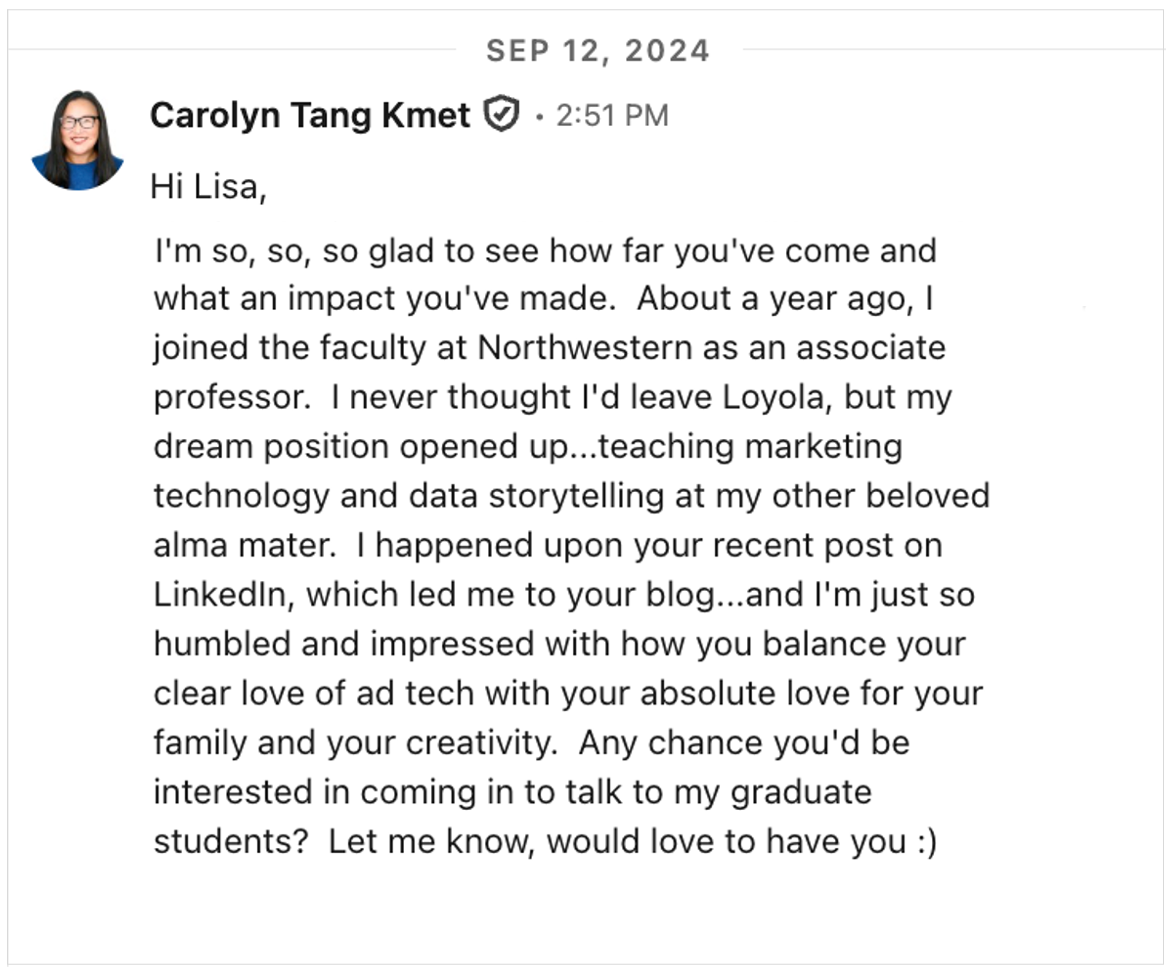
Task: Open the sender's profile photo
Action: (77, 140)
